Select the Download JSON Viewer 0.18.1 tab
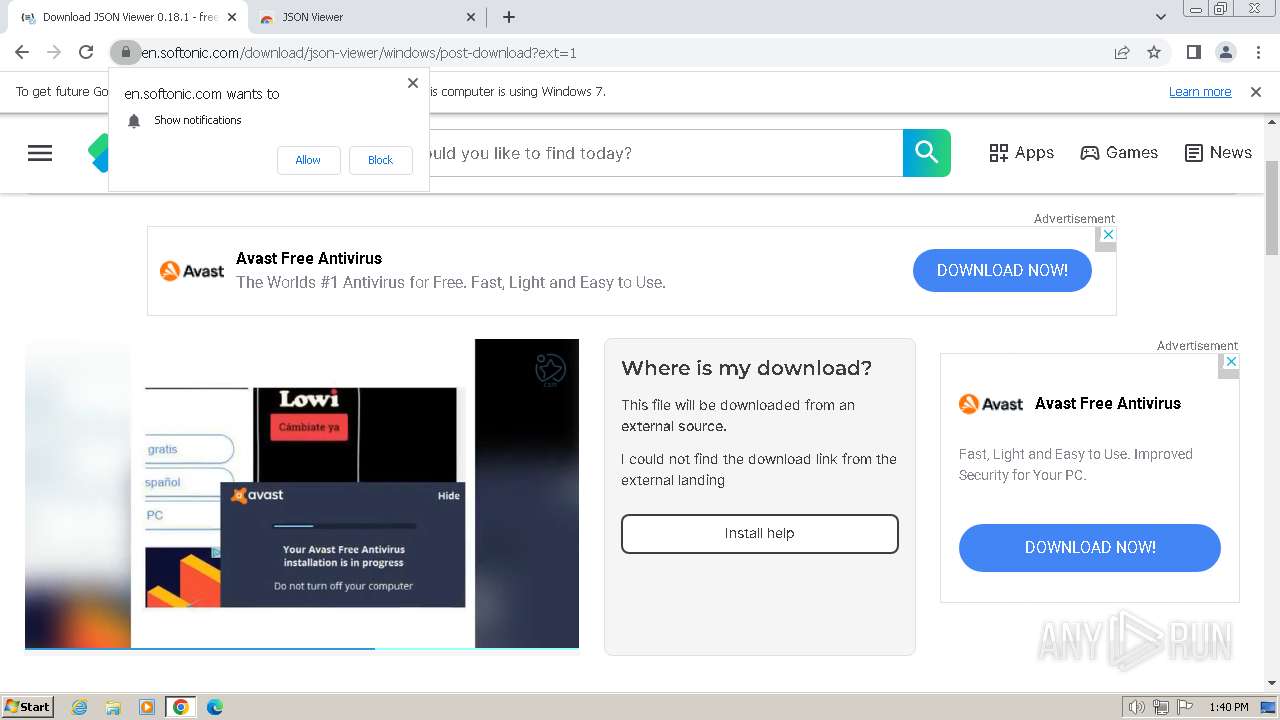 click(x=128, y=17)
